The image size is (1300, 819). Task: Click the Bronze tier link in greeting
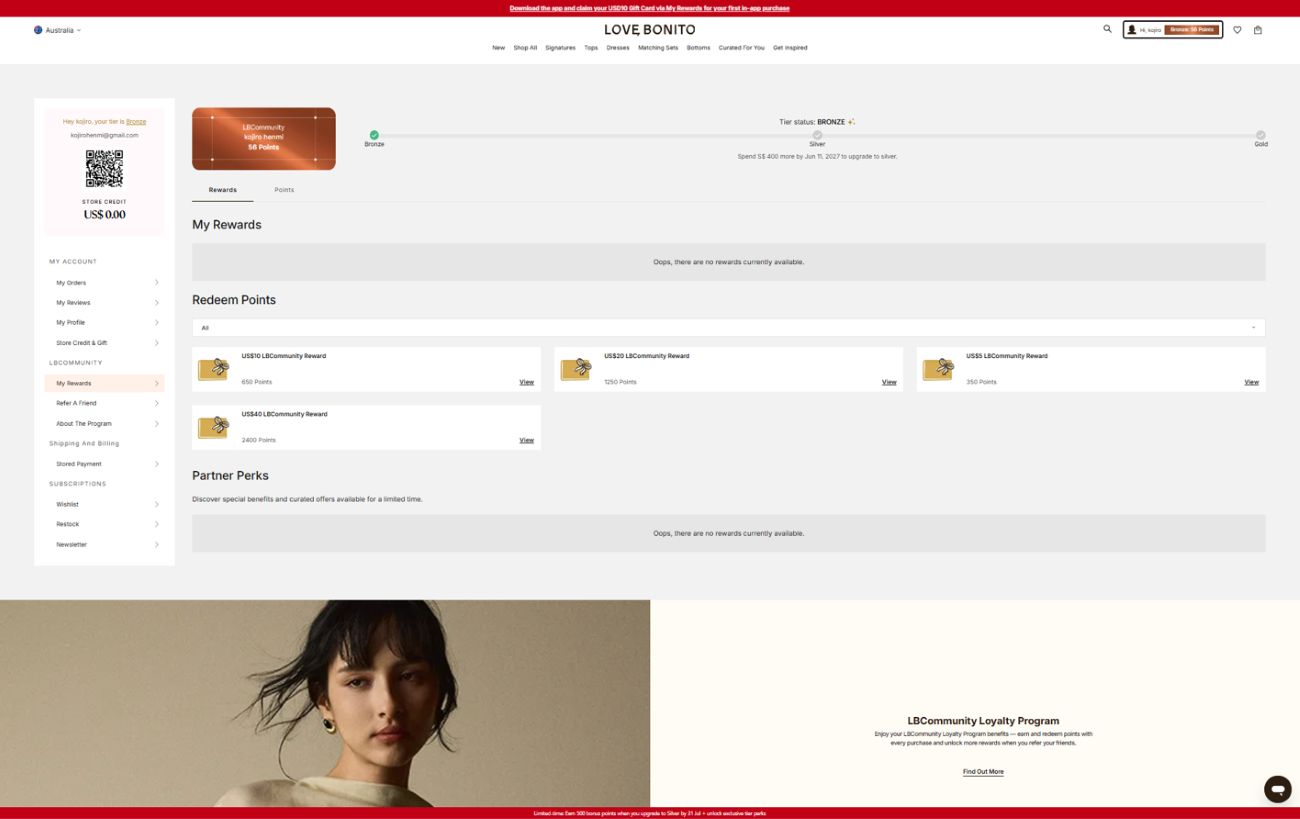tap(136, 122)
